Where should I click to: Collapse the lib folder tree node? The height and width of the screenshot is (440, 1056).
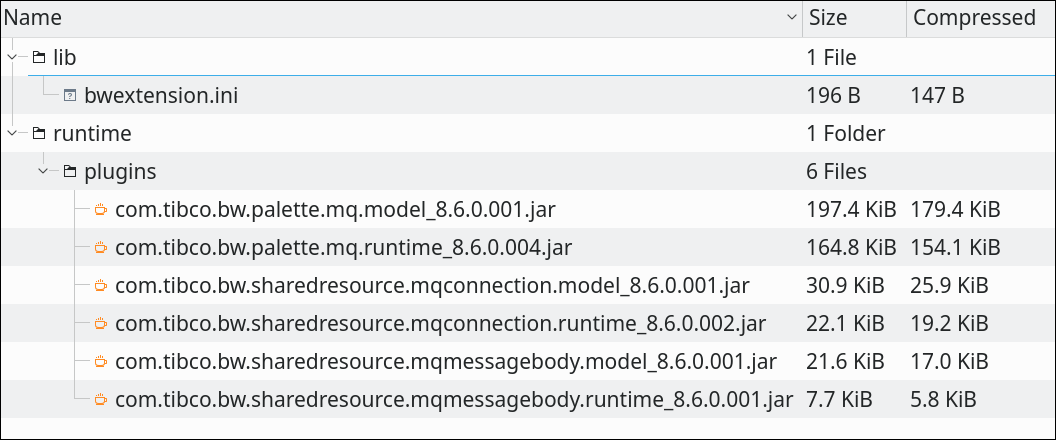tap(11, 58)
